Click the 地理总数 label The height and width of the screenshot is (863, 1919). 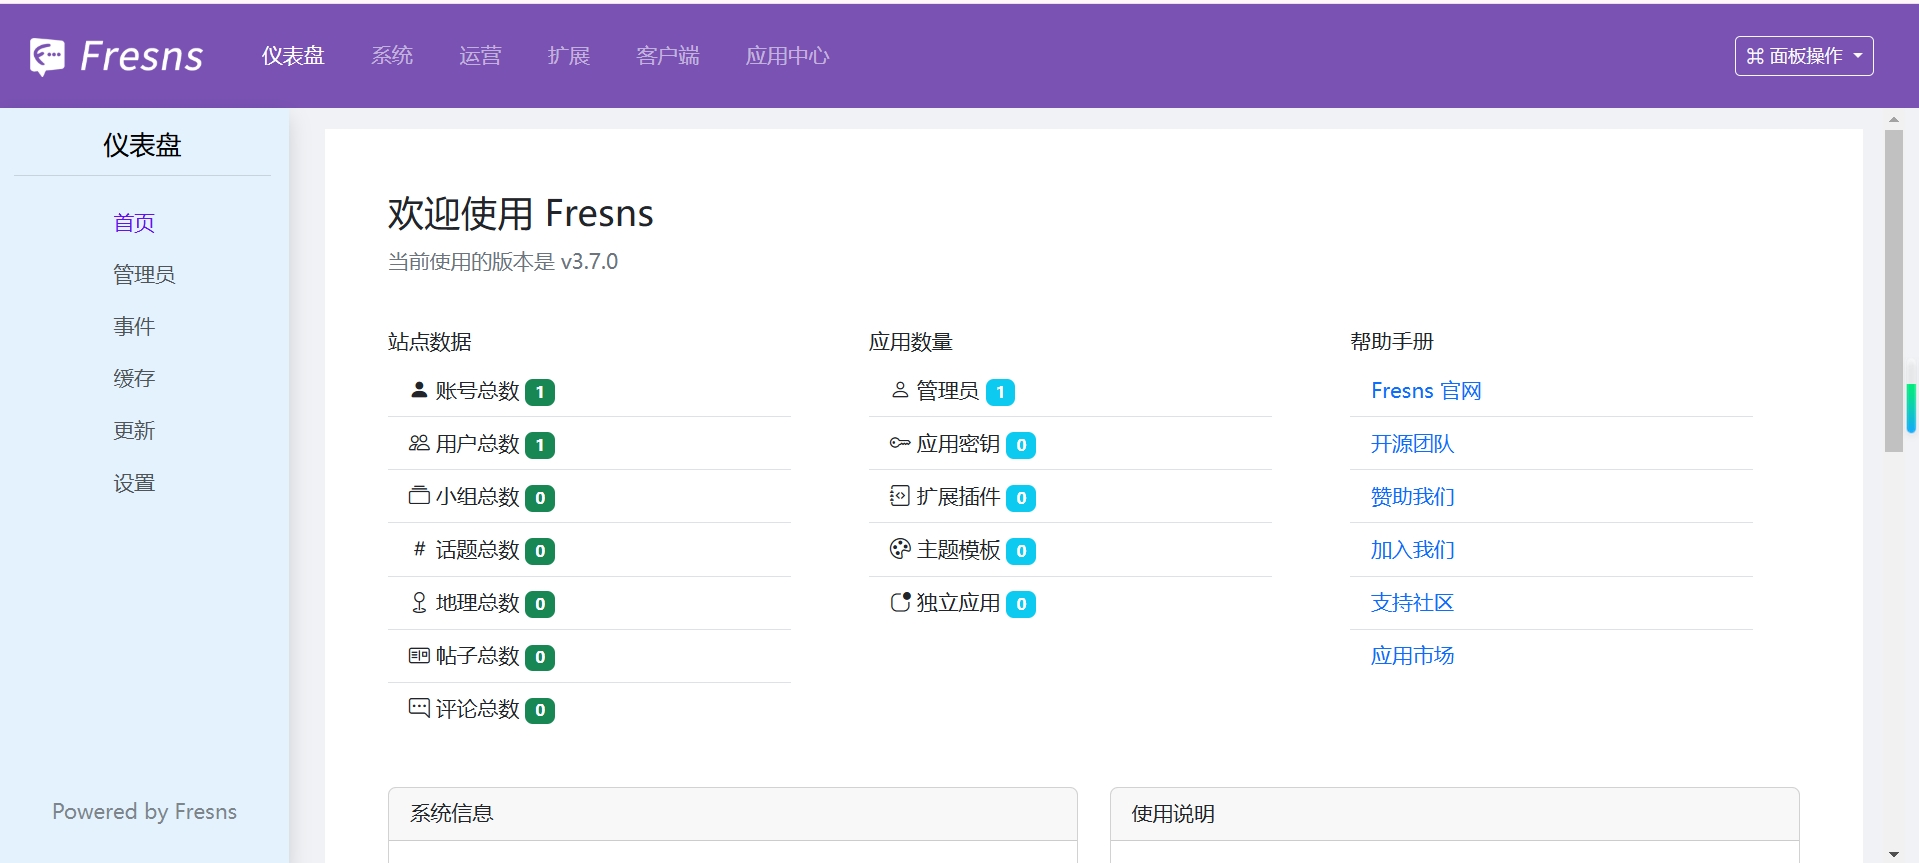click(478, 603)
